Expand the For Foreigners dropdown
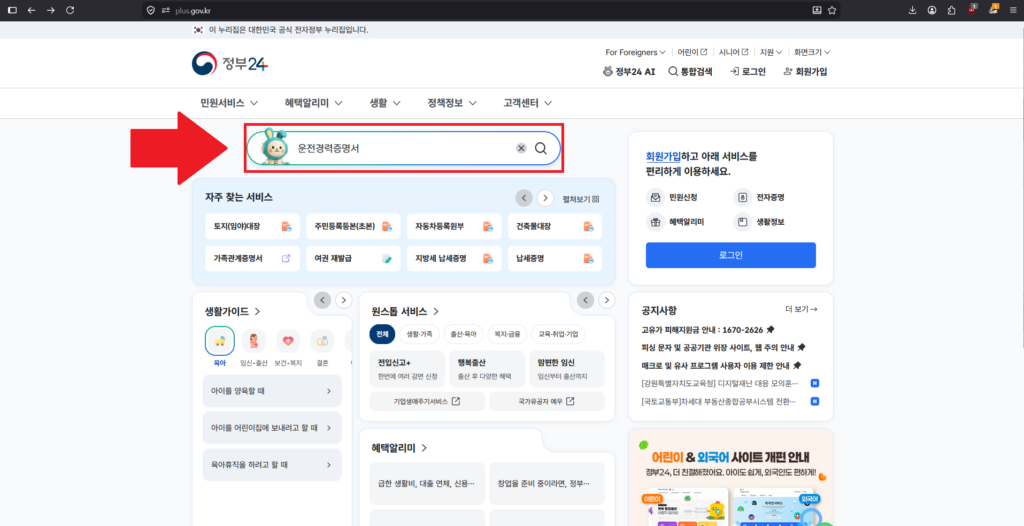Image resolution: width=1024 pixels, height=526 pixels. pyautogui.click(x=635, y=52)
